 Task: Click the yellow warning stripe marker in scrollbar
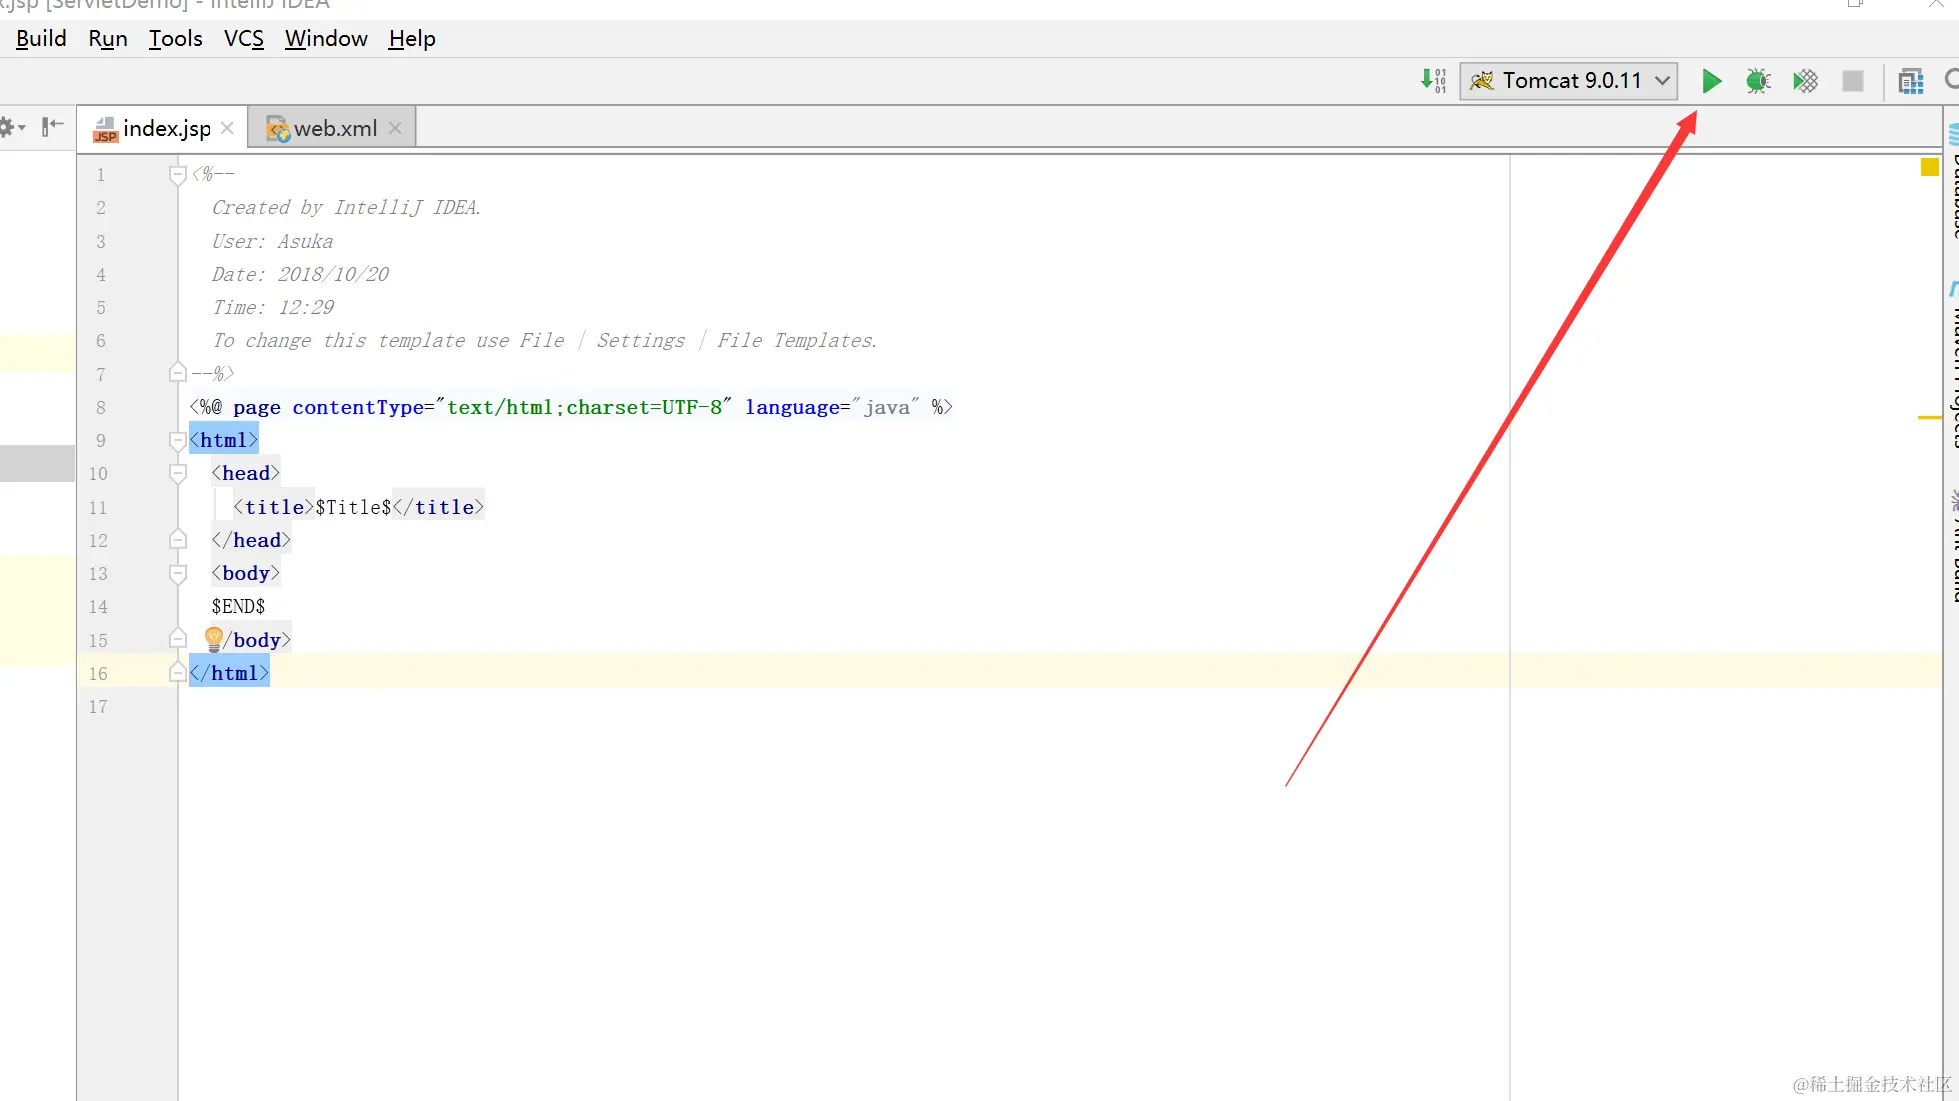pos(1929,417)
